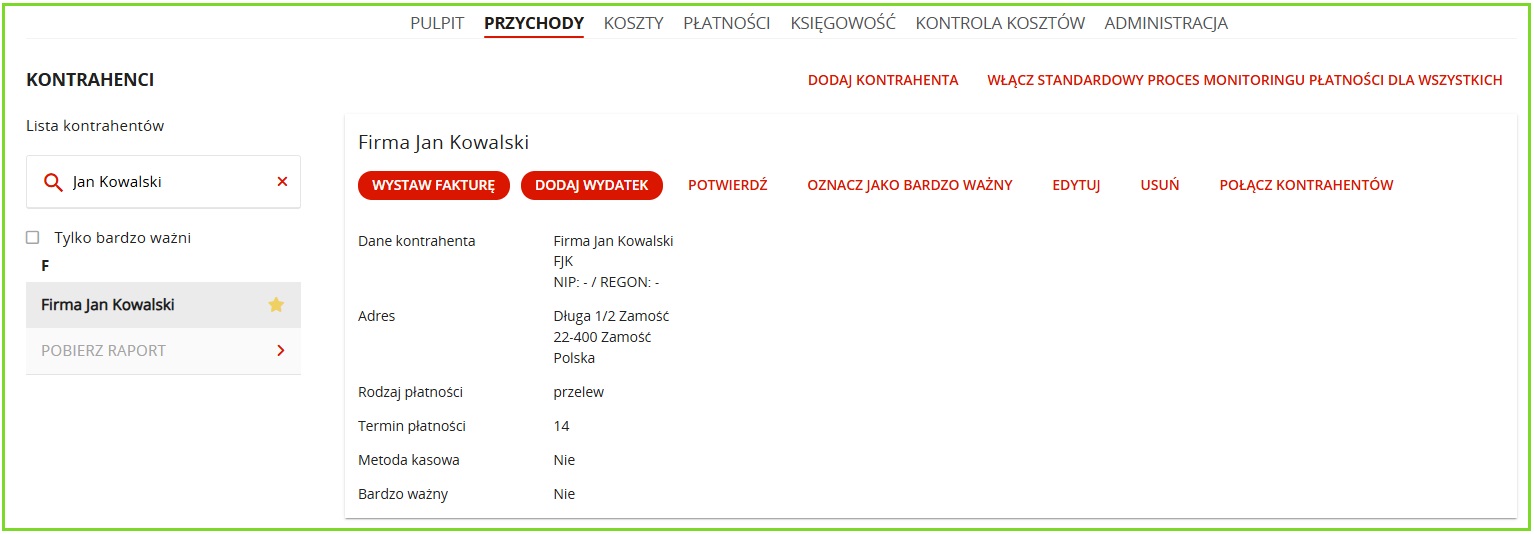Click the country value Polska
The image size is (1534, 534).
(x=574, y=358)
